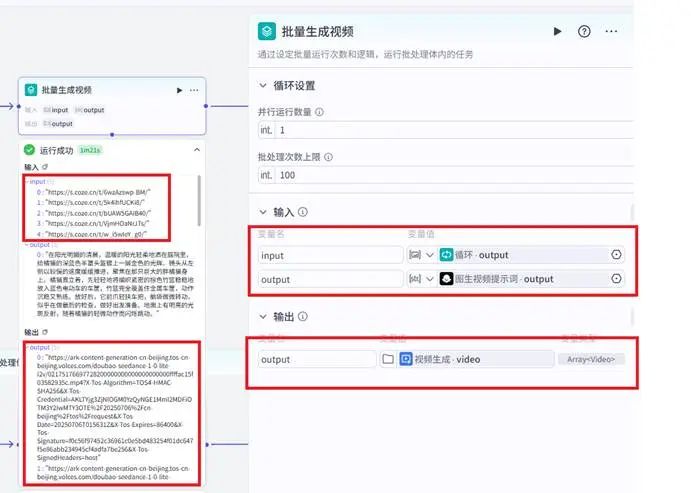Collapse the 输入 section
Image resolution: width=691 pixels, height=493 pixels.
pos(263,212)
